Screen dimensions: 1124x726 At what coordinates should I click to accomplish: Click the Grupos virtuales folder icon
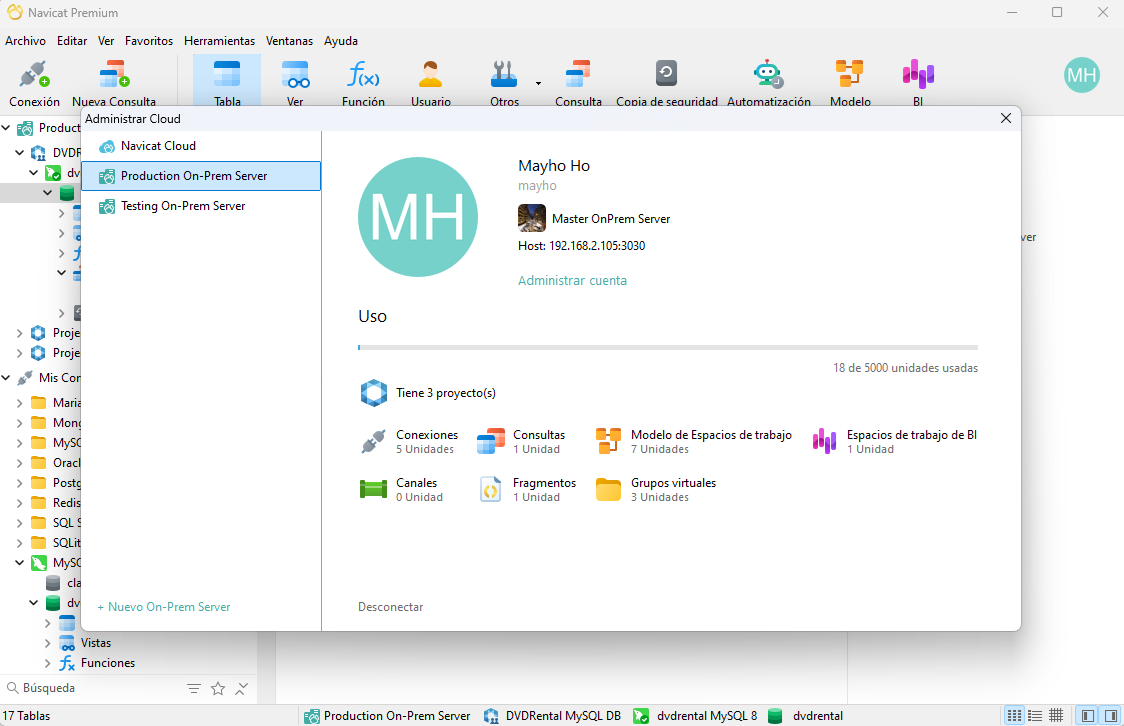tap(609, 489)
